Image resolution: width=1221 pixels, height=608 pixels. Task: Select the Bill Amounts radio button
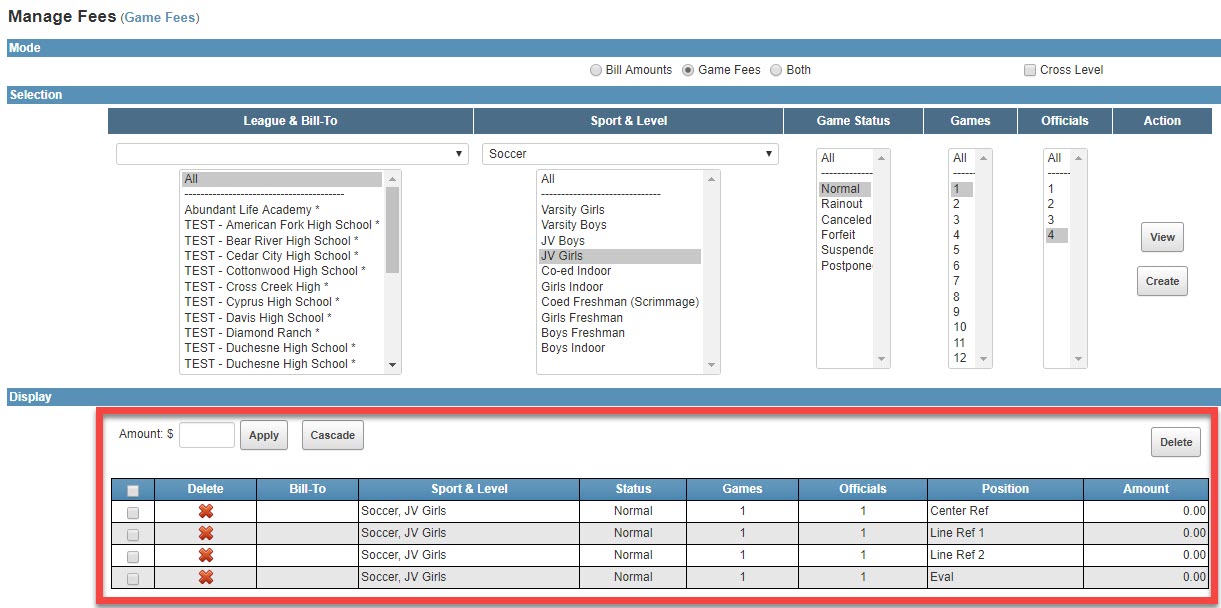[x=597, y=71]
